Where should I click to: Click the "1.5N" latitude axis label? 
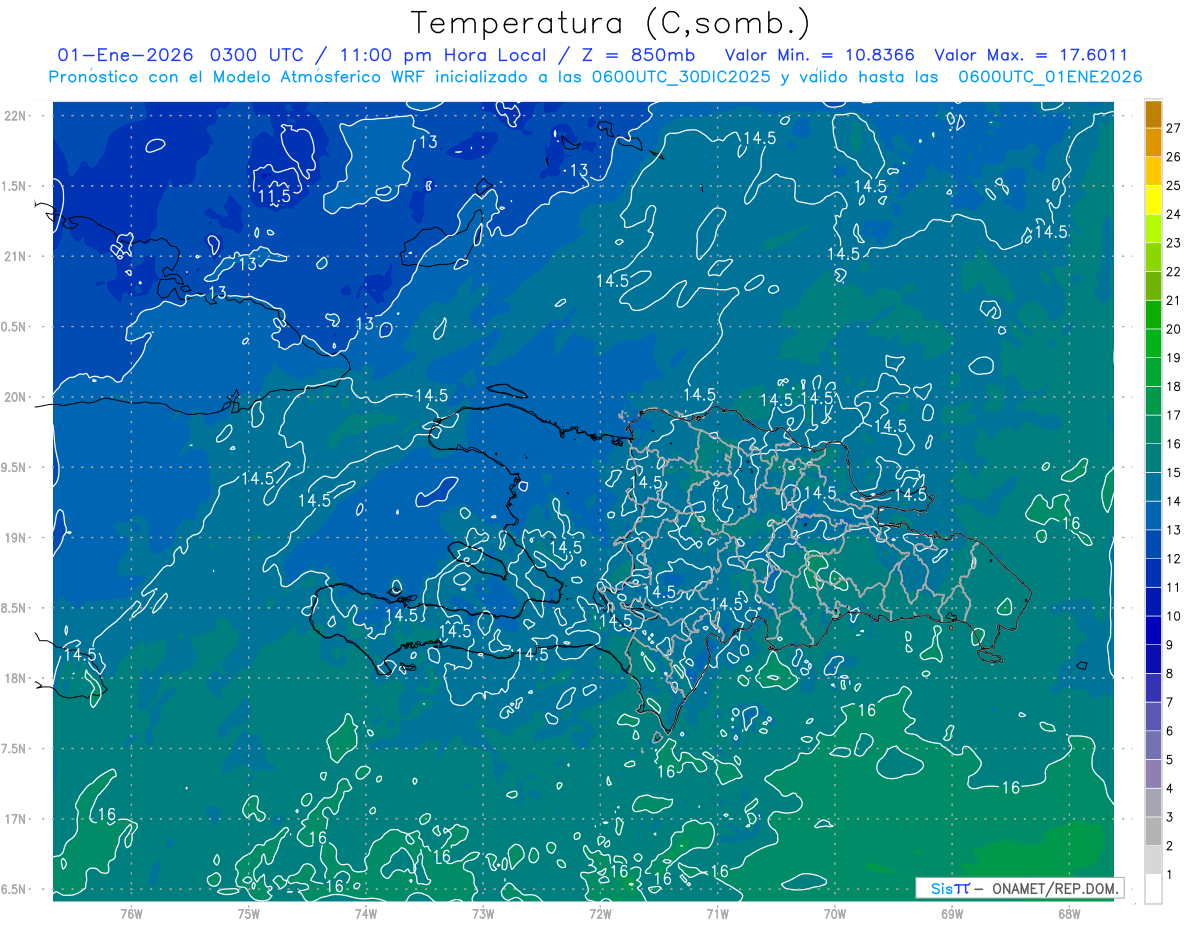(13, 186)
